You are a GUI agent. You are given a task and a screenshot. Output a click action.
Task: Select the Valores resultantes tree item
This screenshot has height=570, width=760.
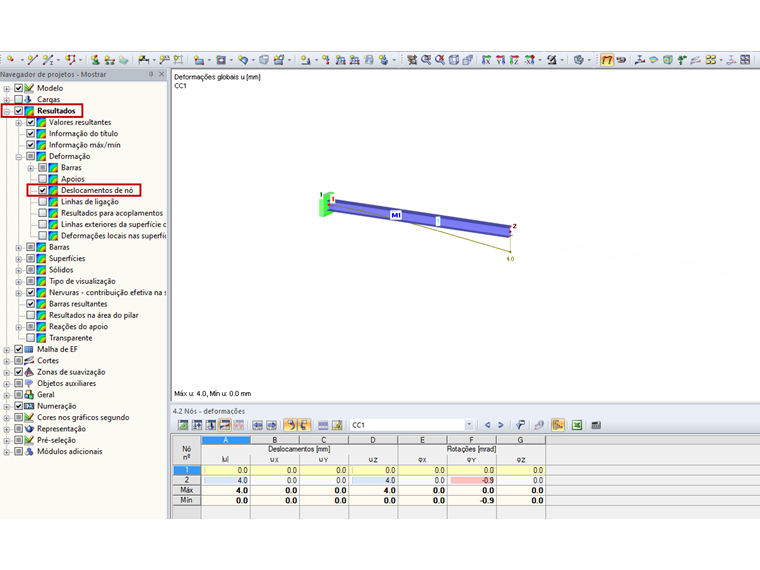[x=80, y=122]
